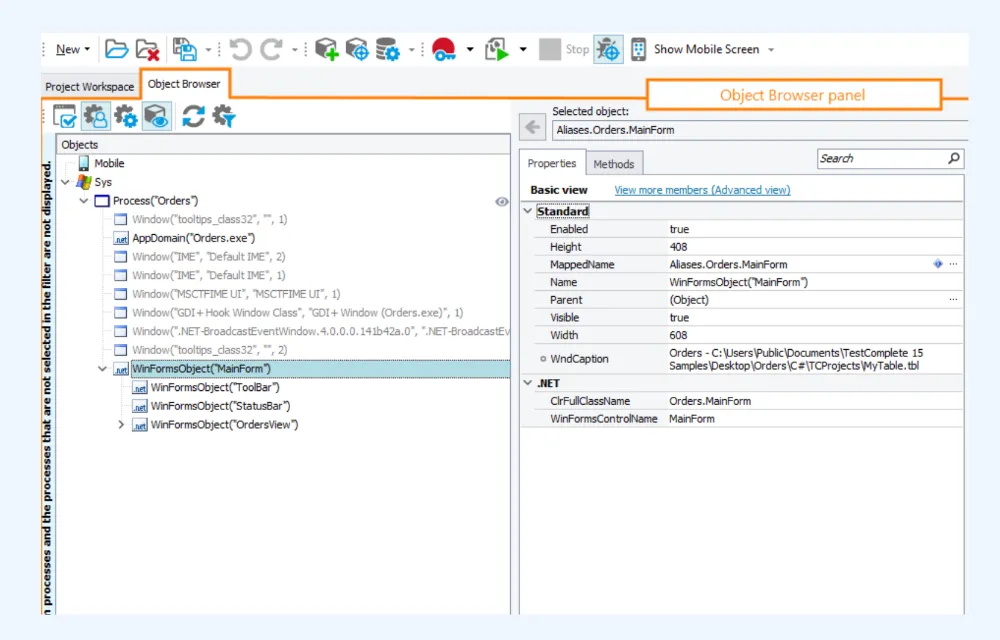The image size is (1000, 640).
Task: Click the Run test icon
Action: click(497, 49)
